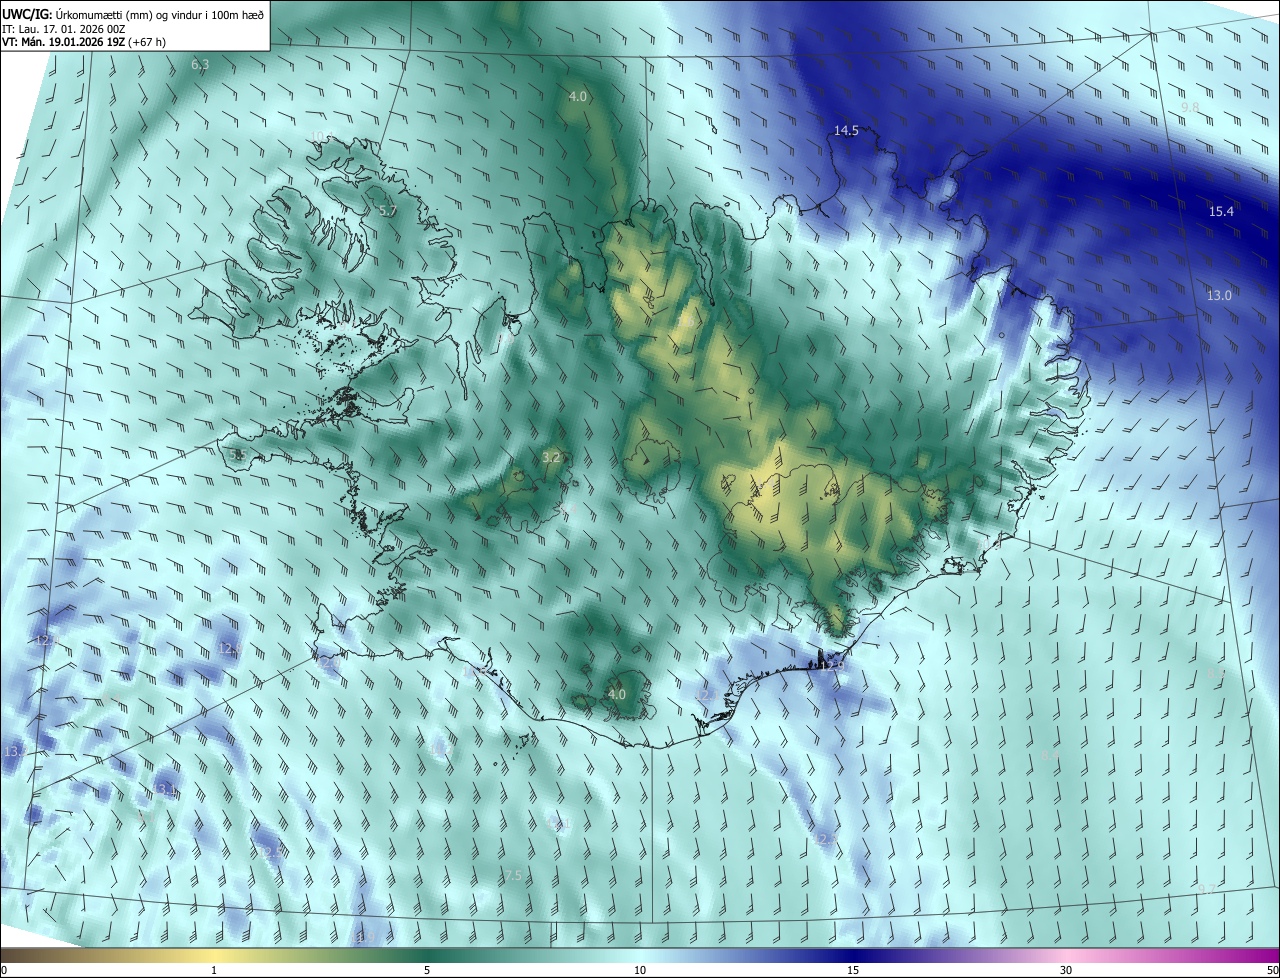Click the colorbar tick label 50
This screenshot has height=978, width=1280.
[1272, 970]
